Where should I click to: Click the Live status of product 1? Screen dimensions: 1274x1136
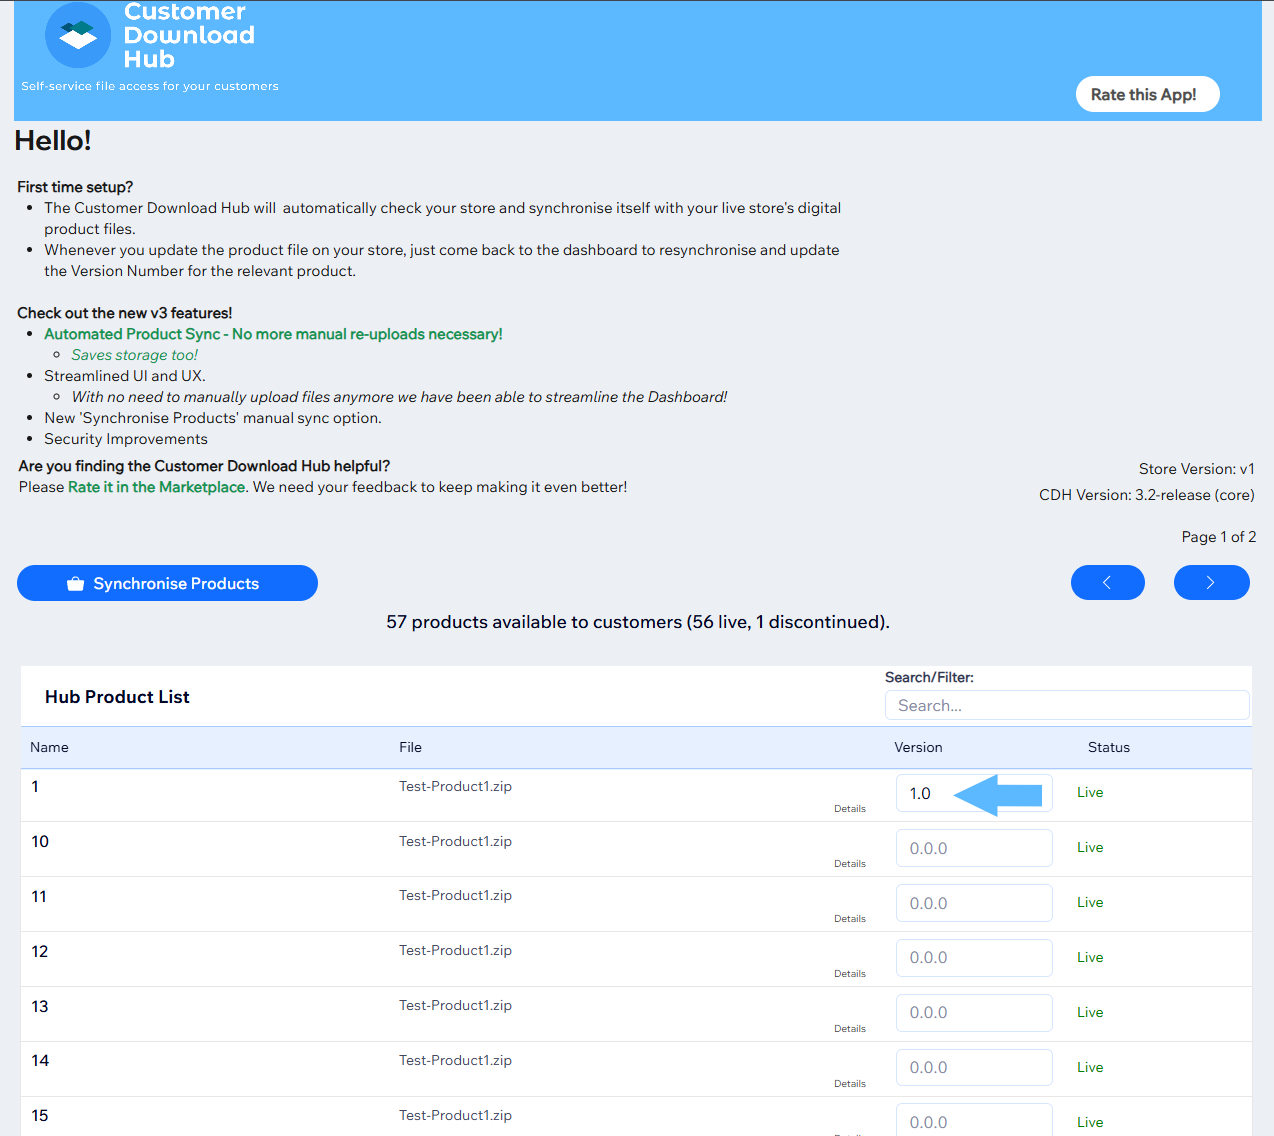click(1090, 792)
